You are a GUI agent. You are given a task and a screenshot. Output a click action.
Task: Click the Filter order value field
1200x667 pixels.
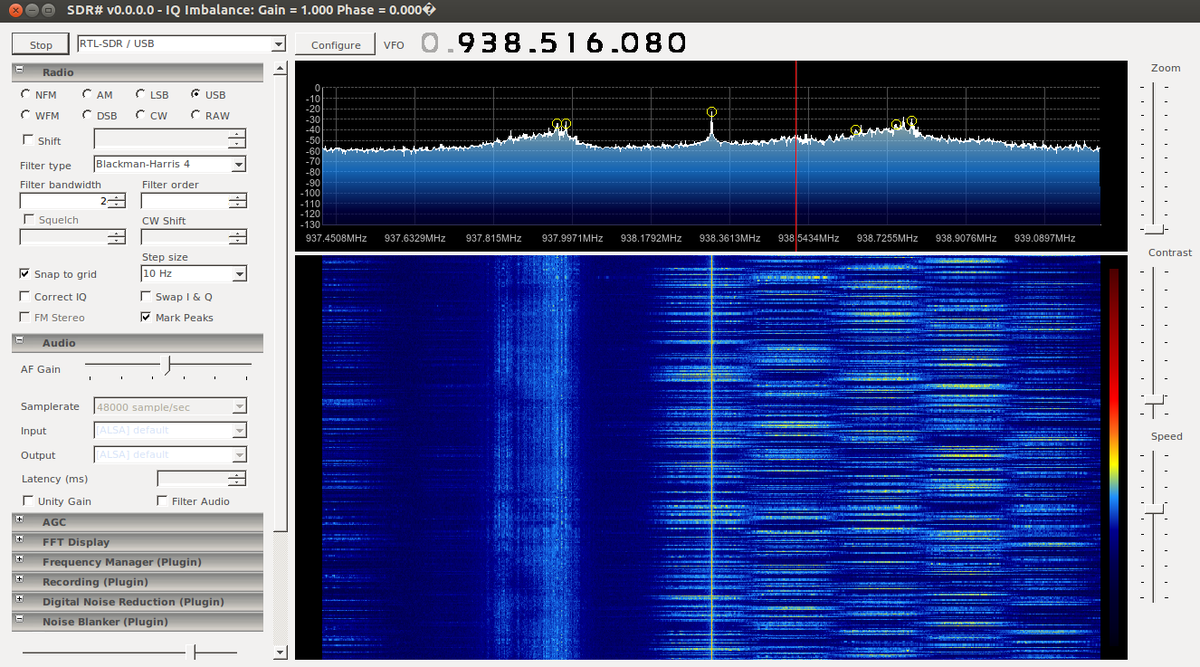click(x=194, y=201)
